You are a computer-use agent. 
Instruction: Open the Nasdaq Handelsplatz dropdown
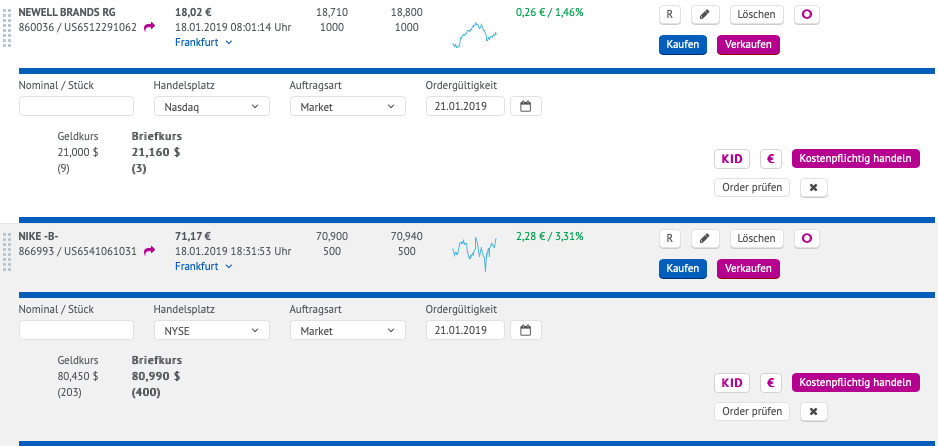(x=212, y=106)
